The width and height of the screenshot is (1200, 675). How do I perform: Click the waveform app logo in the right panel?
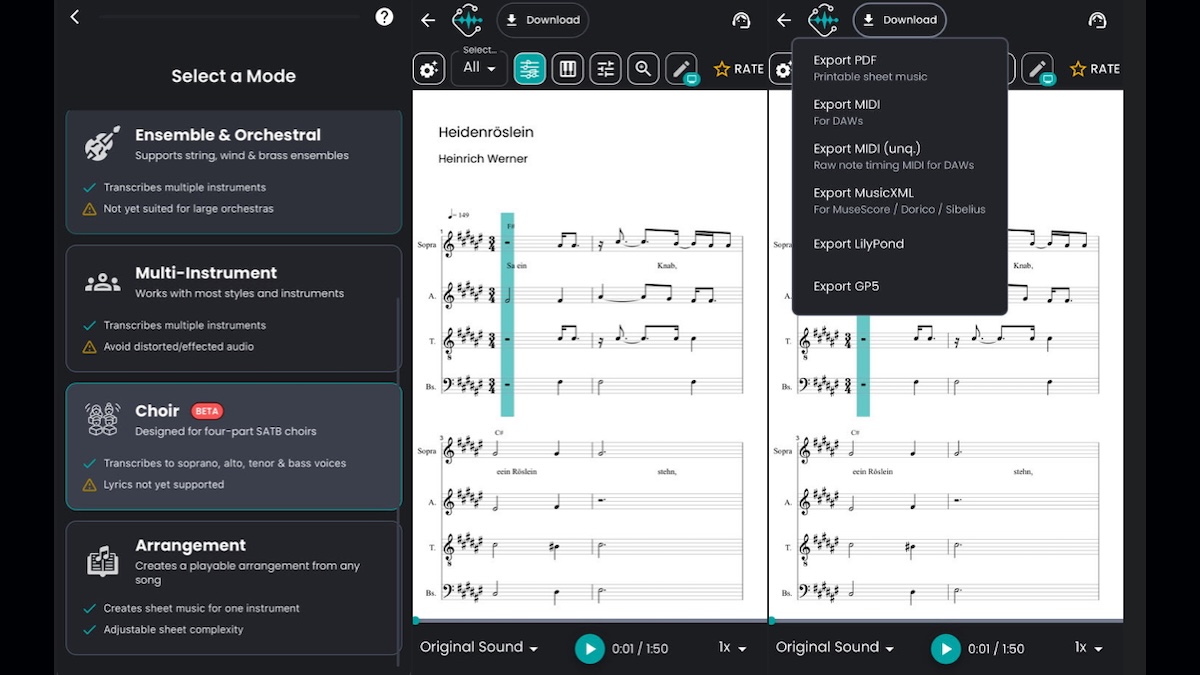pyautogui.click(x=823, y=20)
